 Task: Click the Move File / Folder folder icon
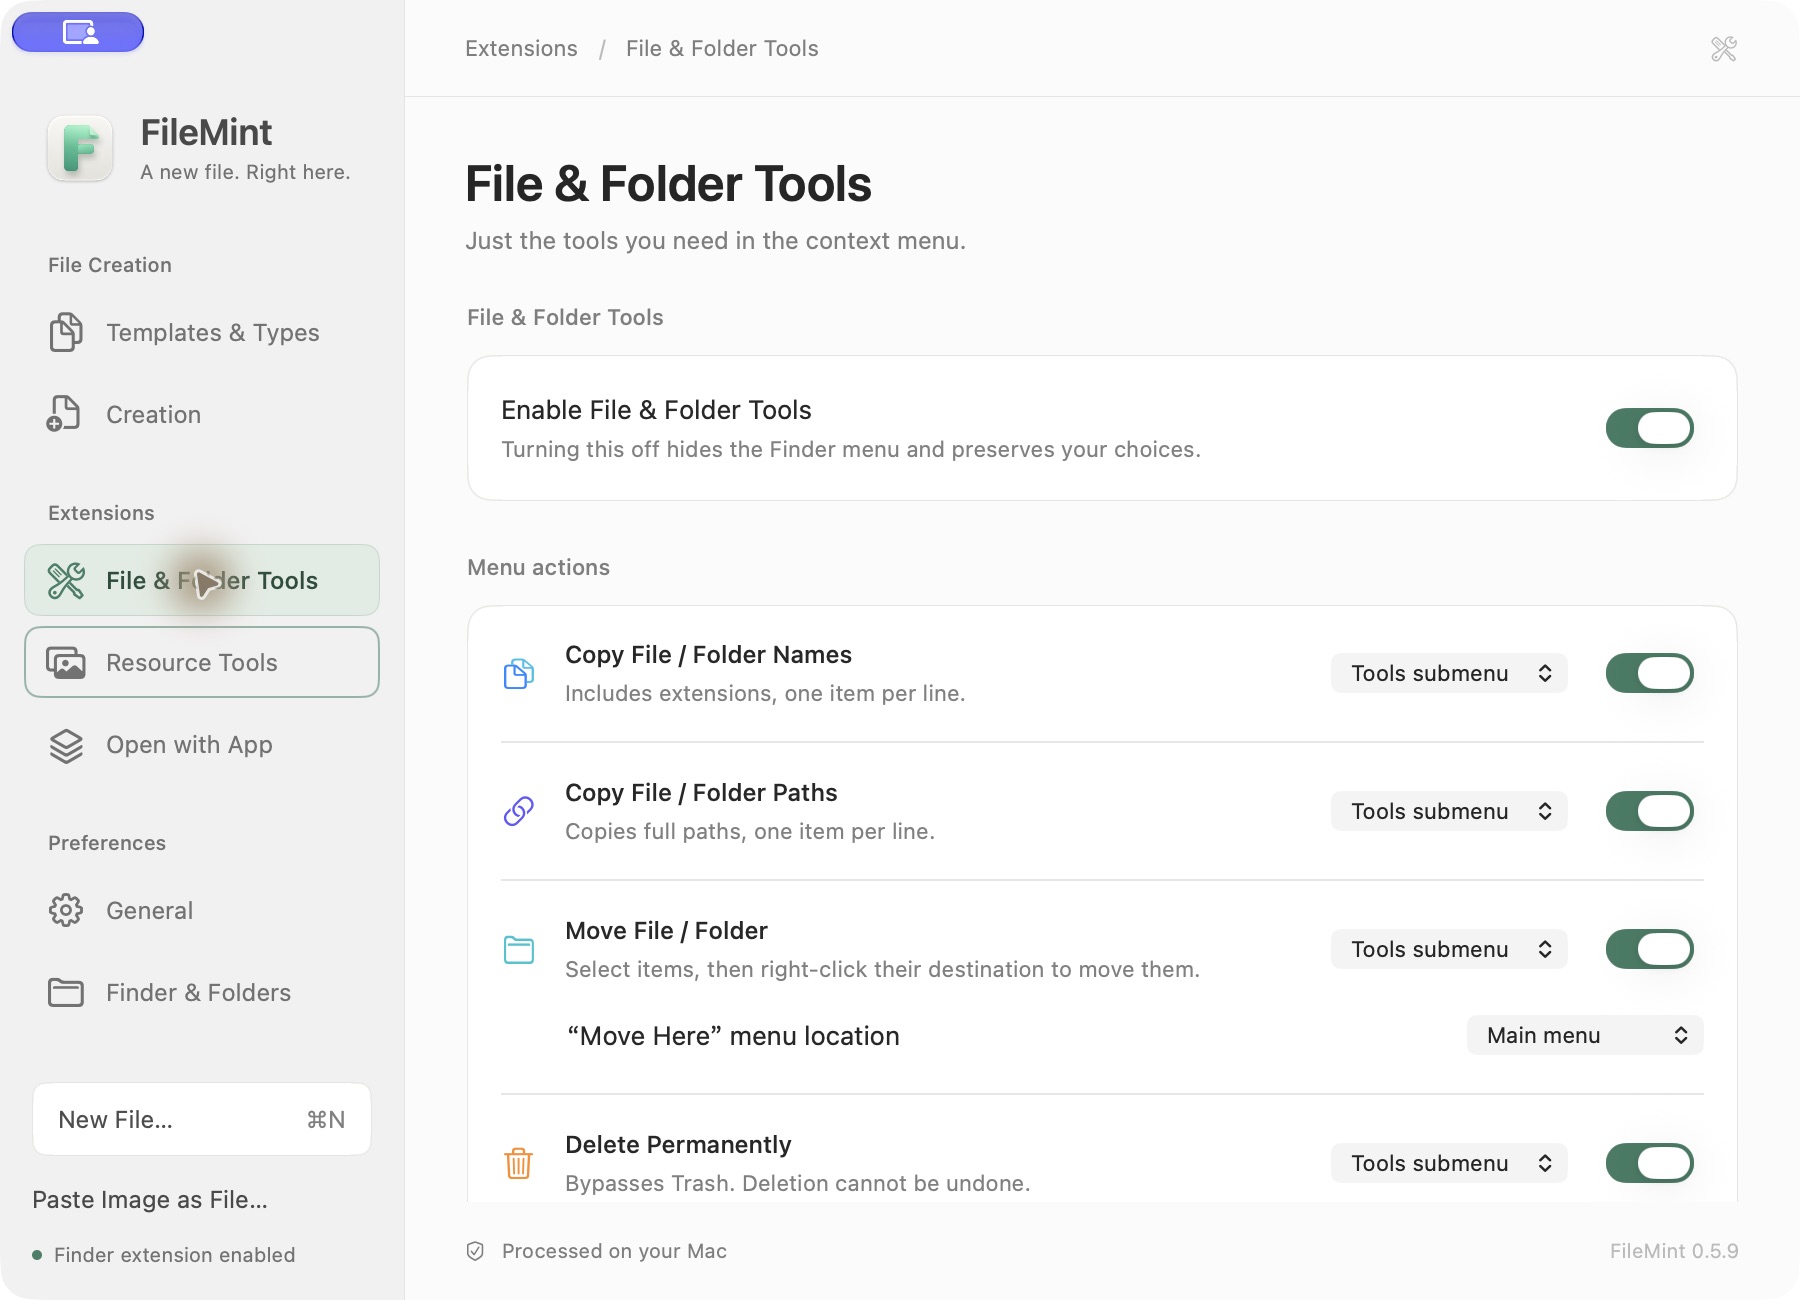click(518, 949)
